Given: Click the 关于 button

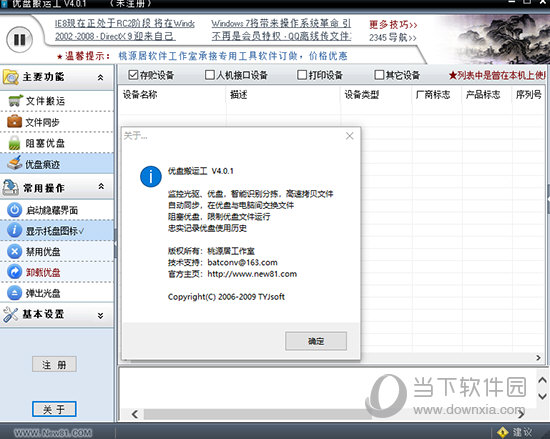Looking at the screenshot, I should [54, 409].
